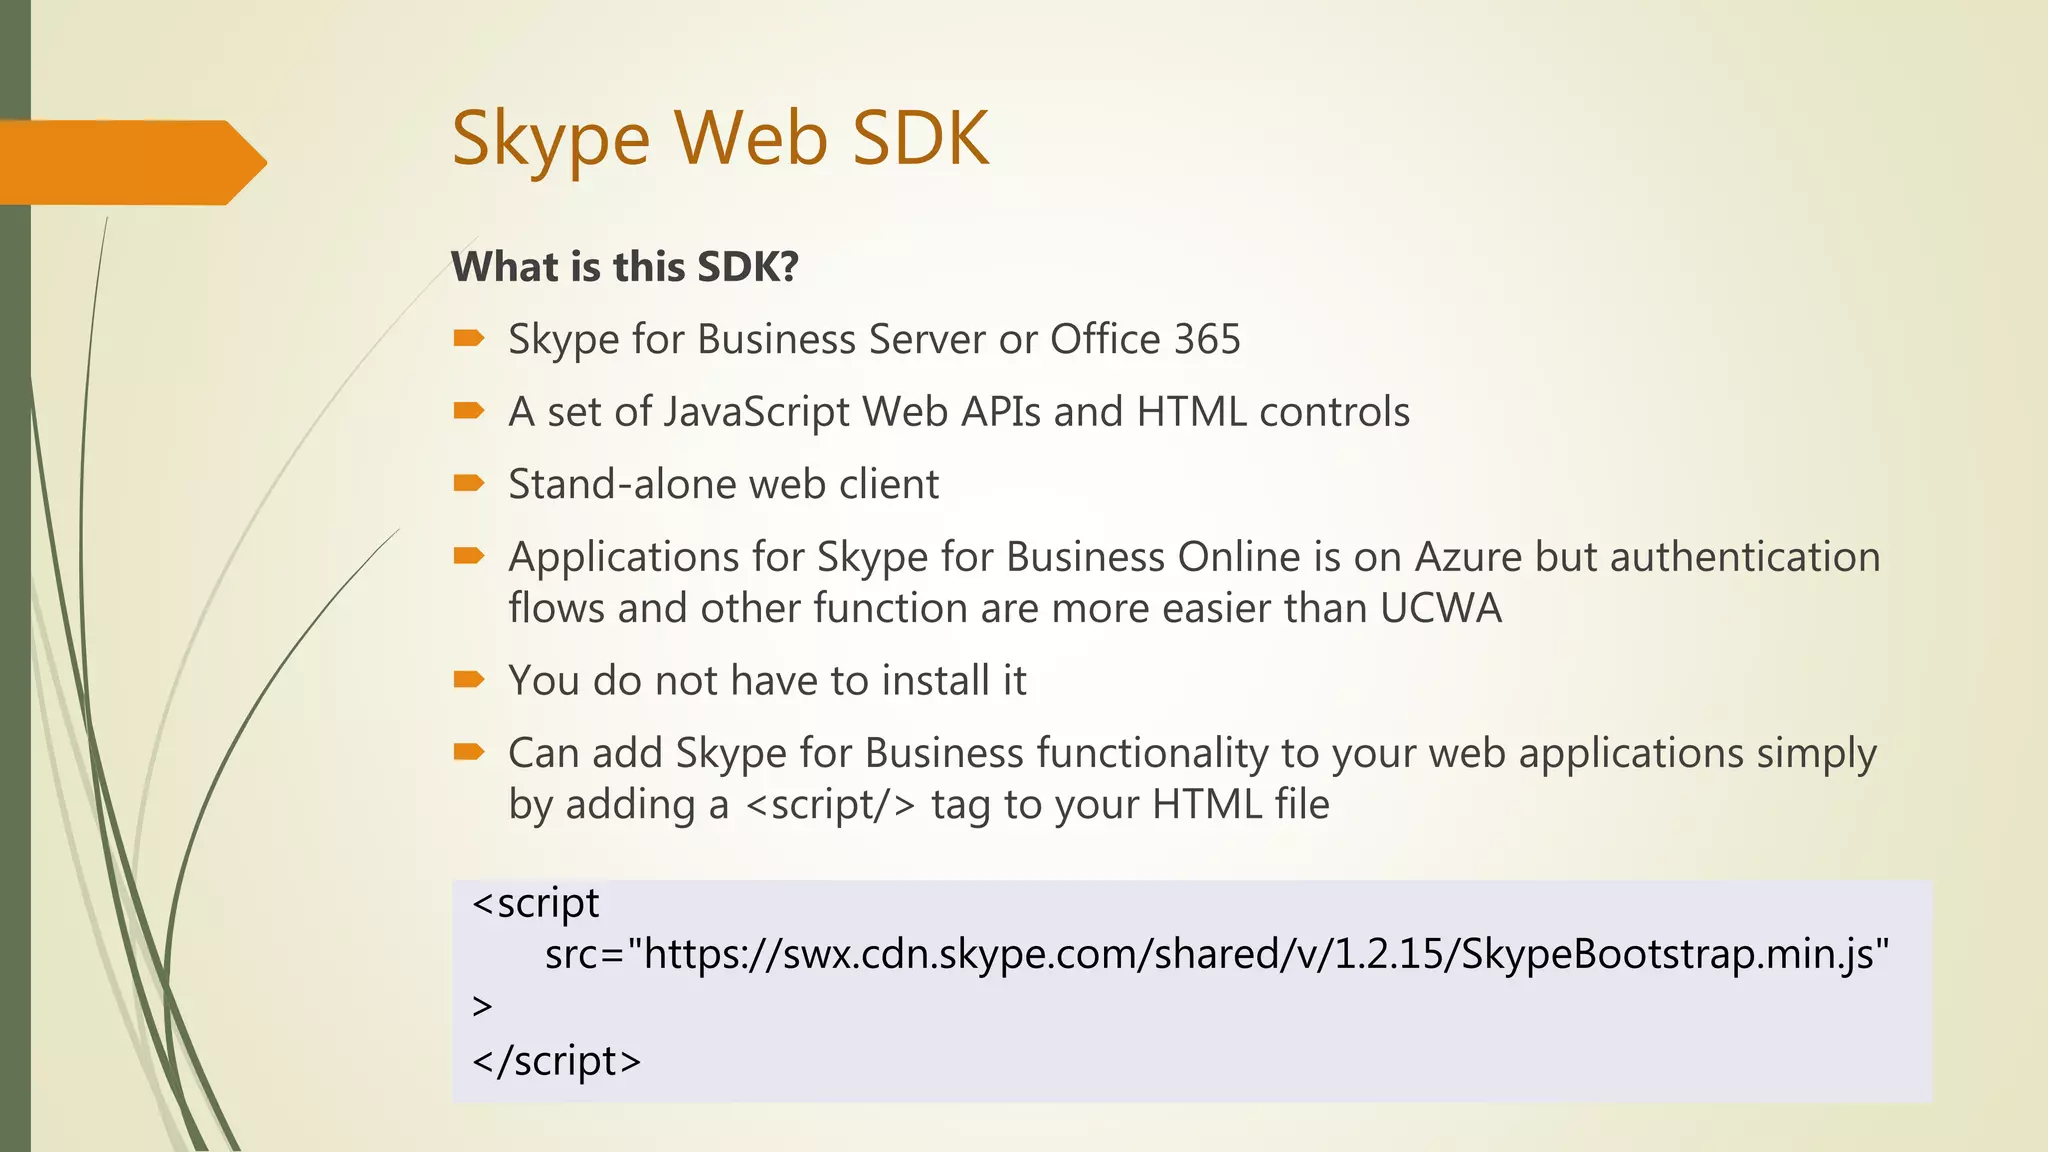Click the line starting 'Can add Skype for Business functionality'
This screenshot has width=2048, height=1152.
click(x=1192, y=754)
